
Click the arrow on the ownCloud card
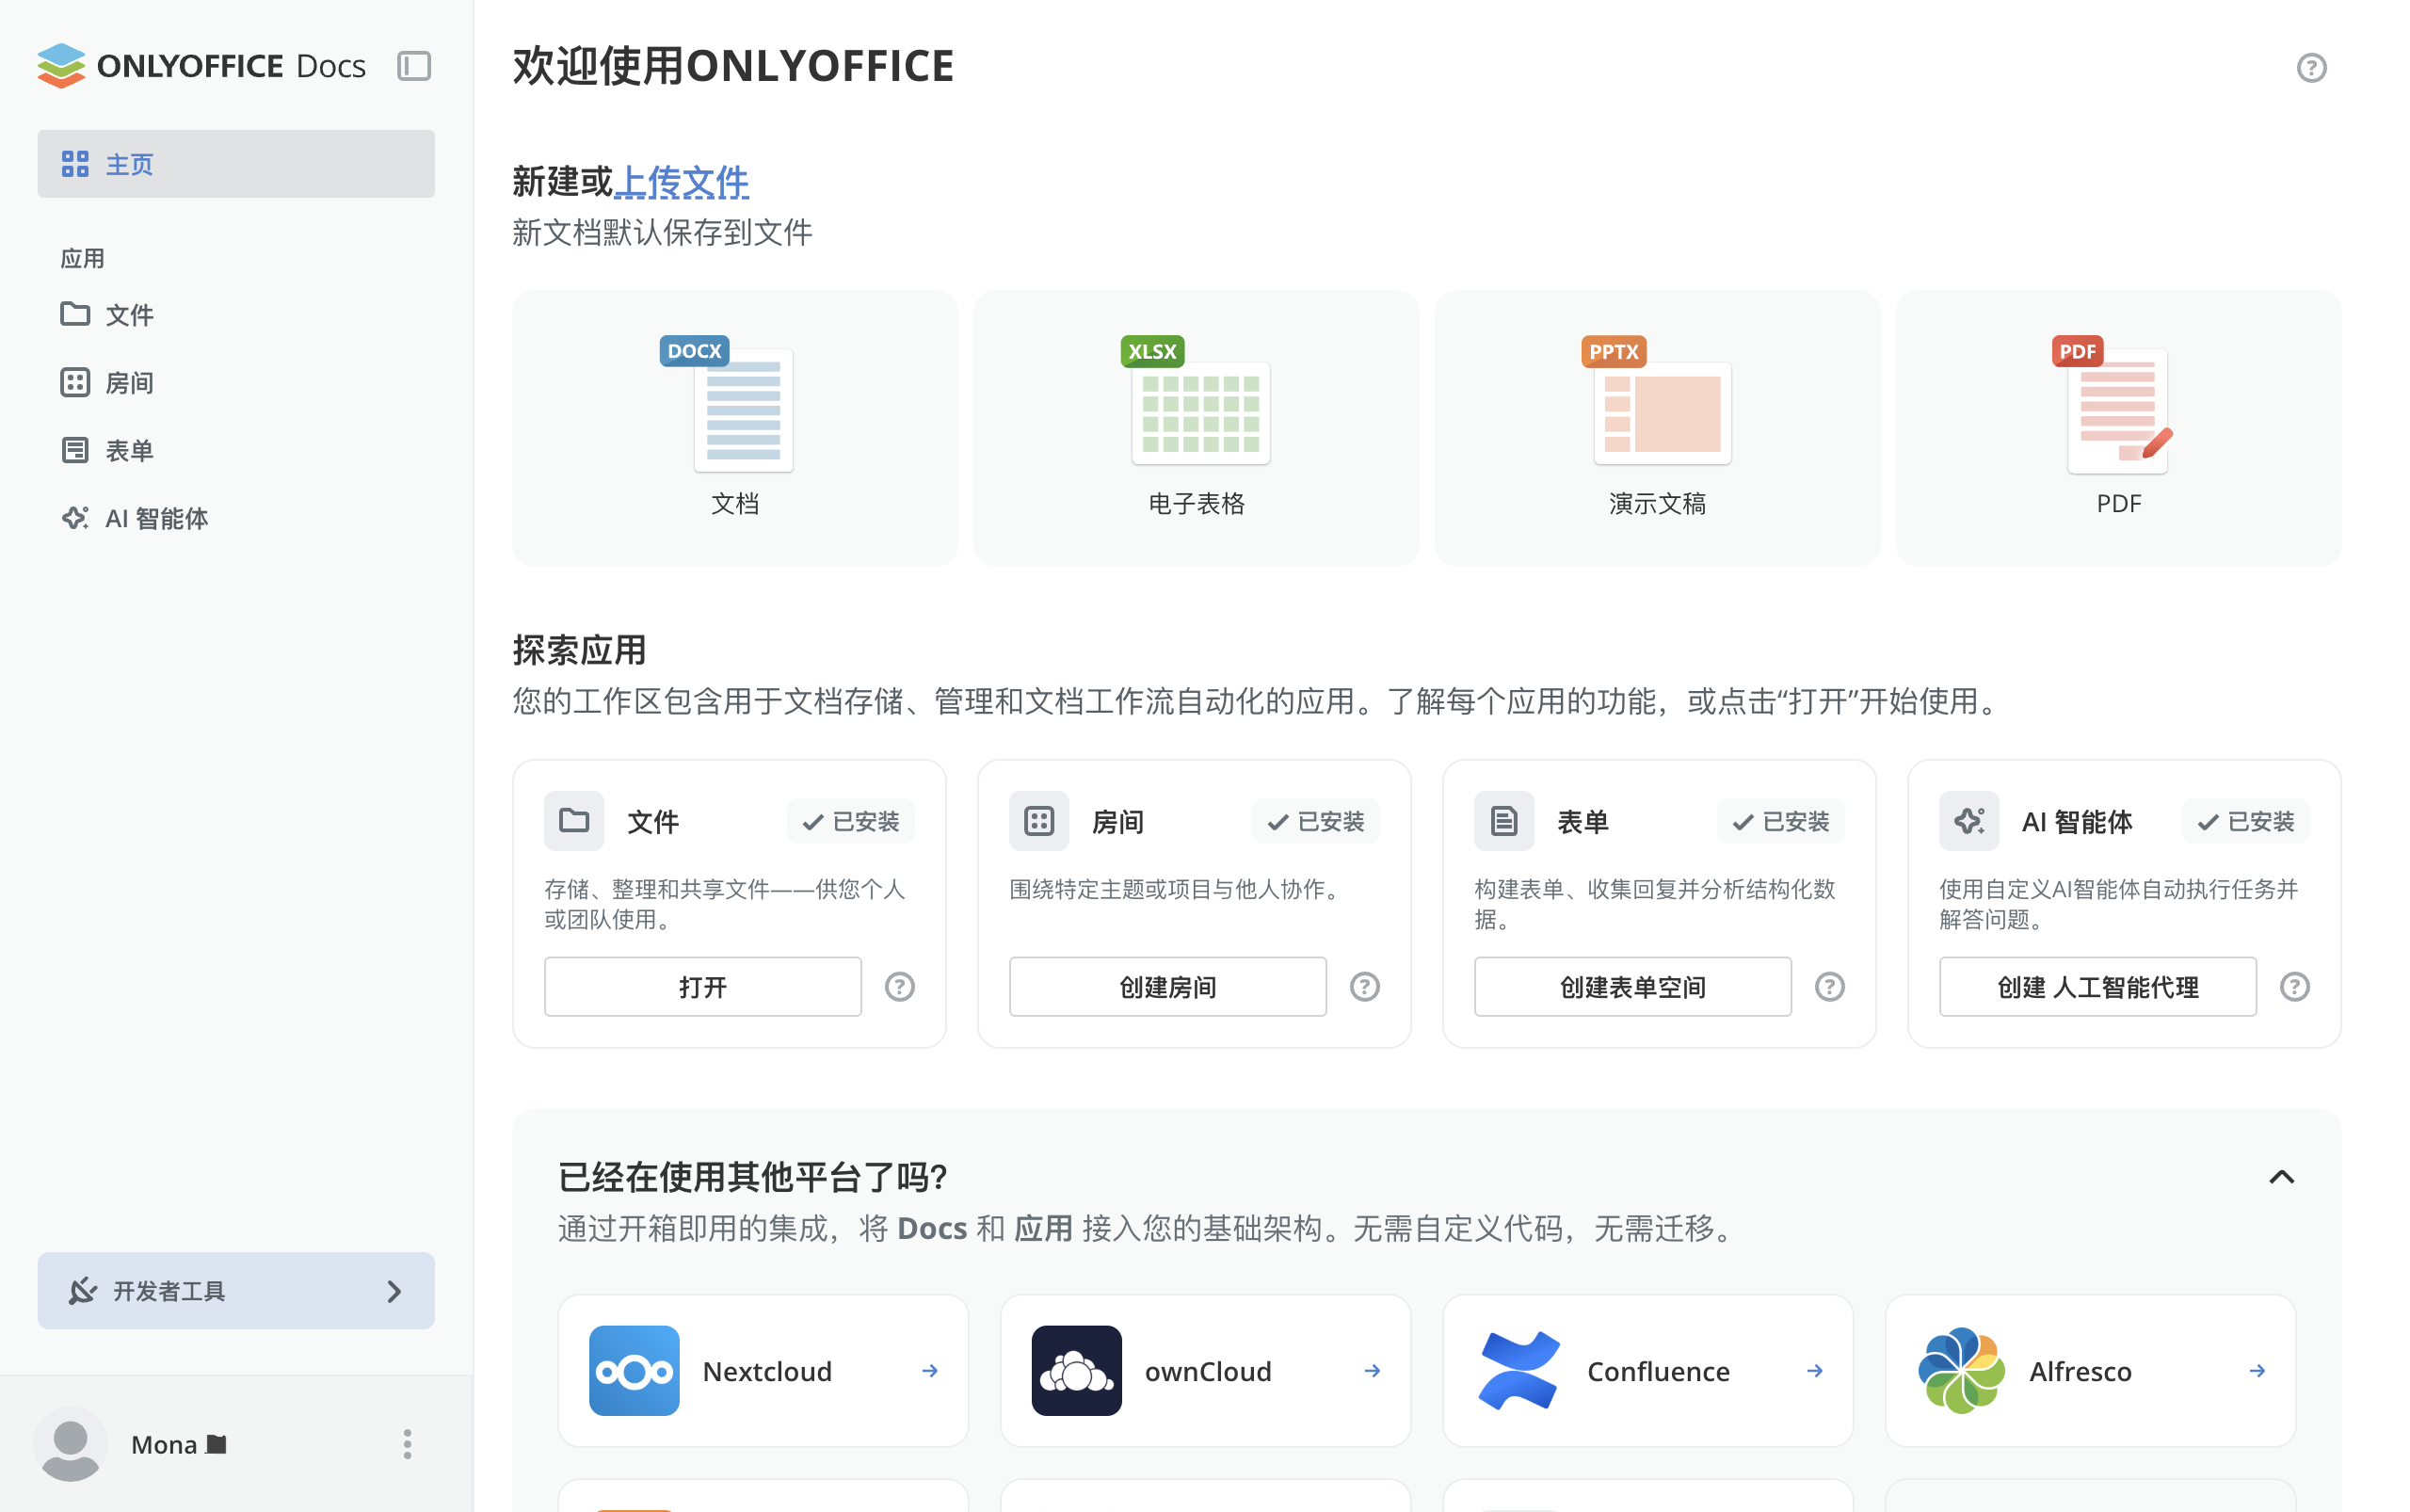(1372, 1370)
